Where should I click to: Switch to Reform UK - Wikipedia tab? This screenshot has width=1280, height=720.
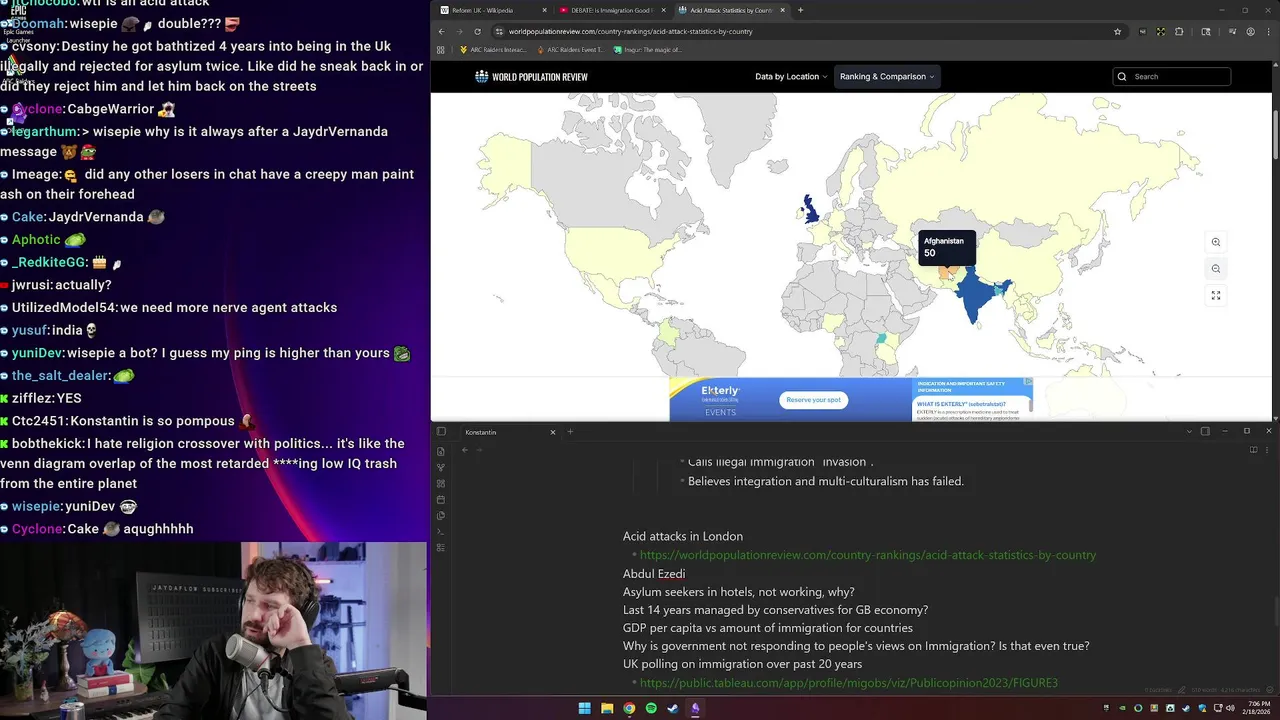[494, 10]
